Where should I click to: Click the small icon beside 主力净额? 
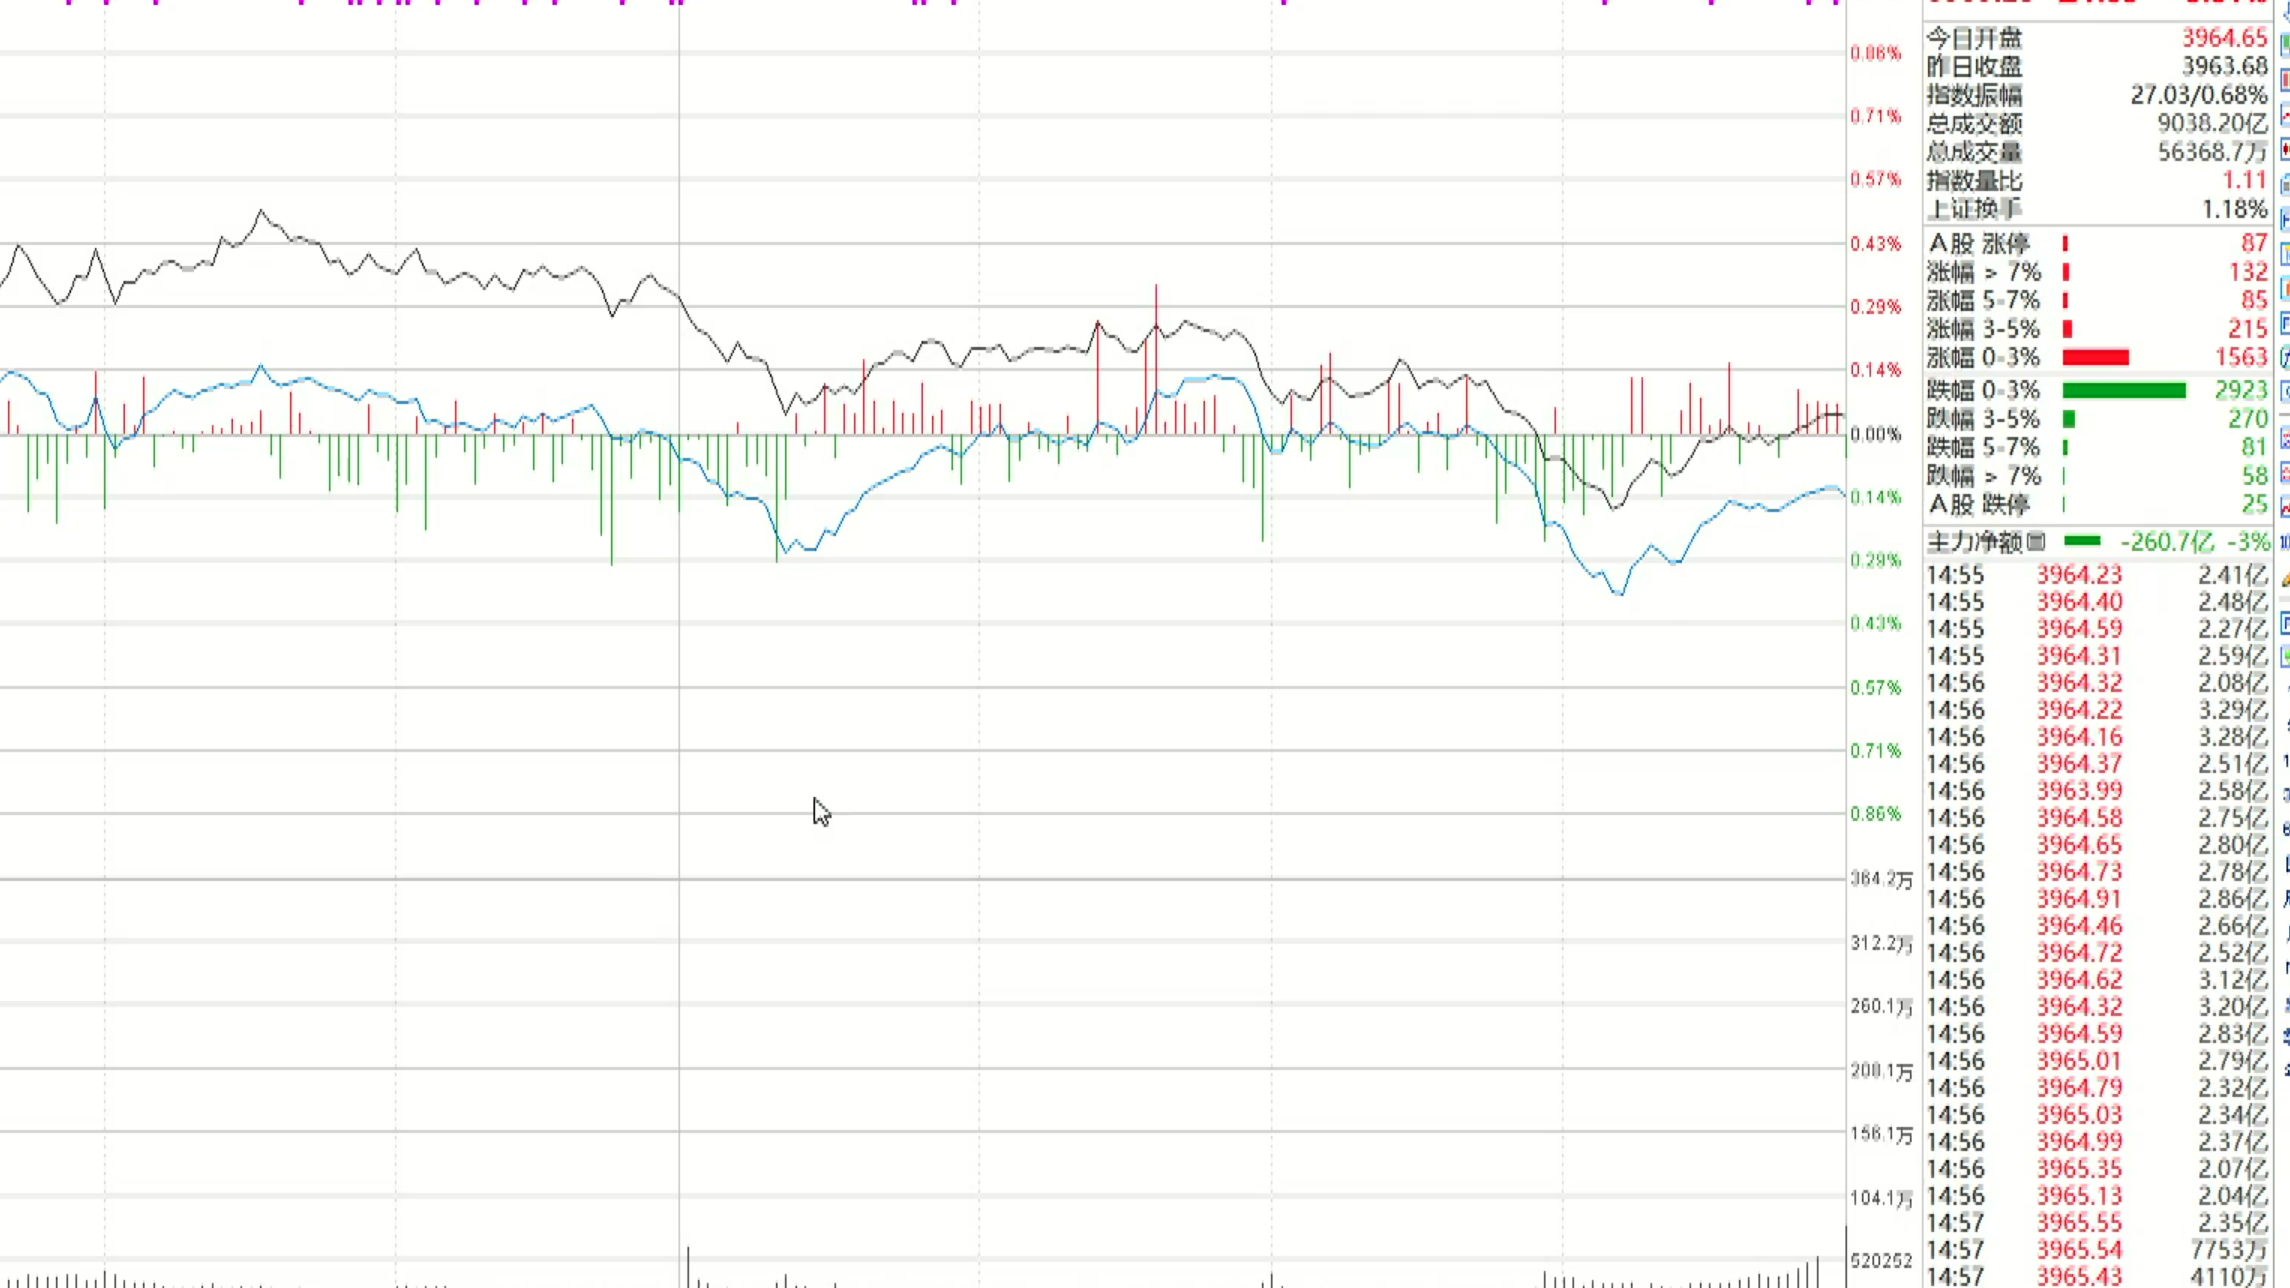(2036, 542)
